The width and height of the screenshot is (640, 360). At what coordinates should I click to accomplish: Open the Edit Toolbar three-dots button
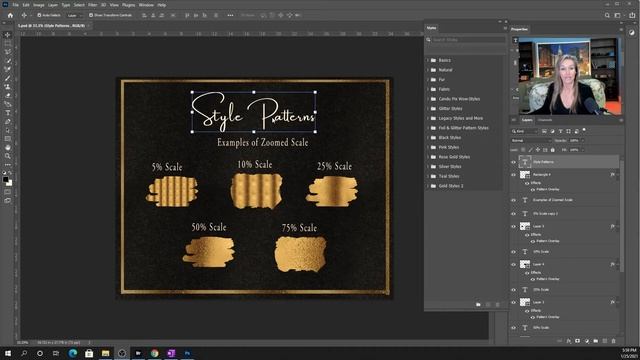[x=7, y=164]
